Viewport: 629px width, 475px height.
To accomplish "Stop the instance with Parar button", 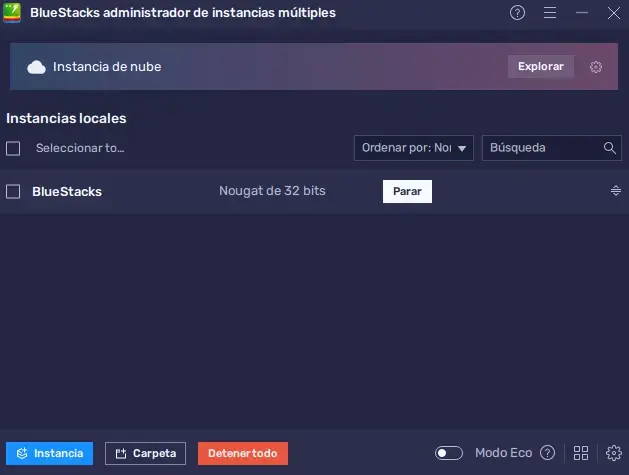I will 407,191.
